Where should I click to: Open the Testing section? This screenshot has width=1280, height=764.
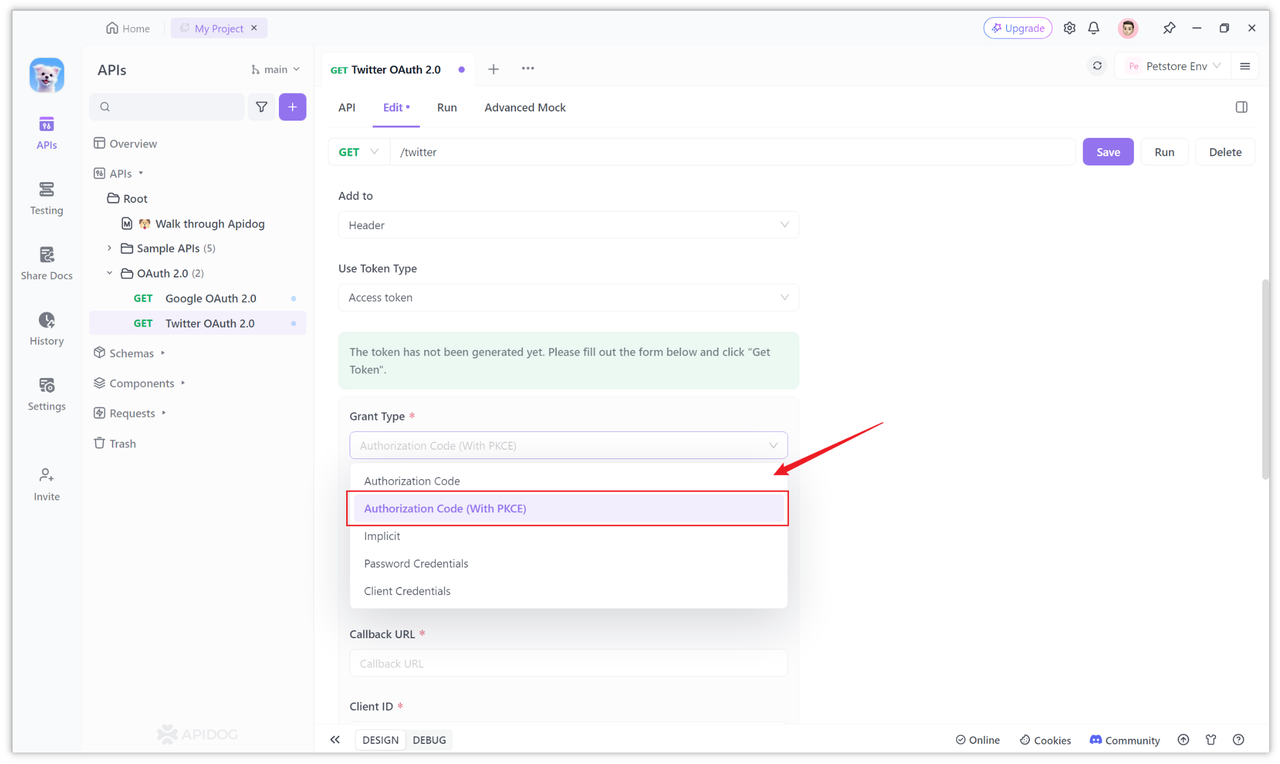pos(46,198)
